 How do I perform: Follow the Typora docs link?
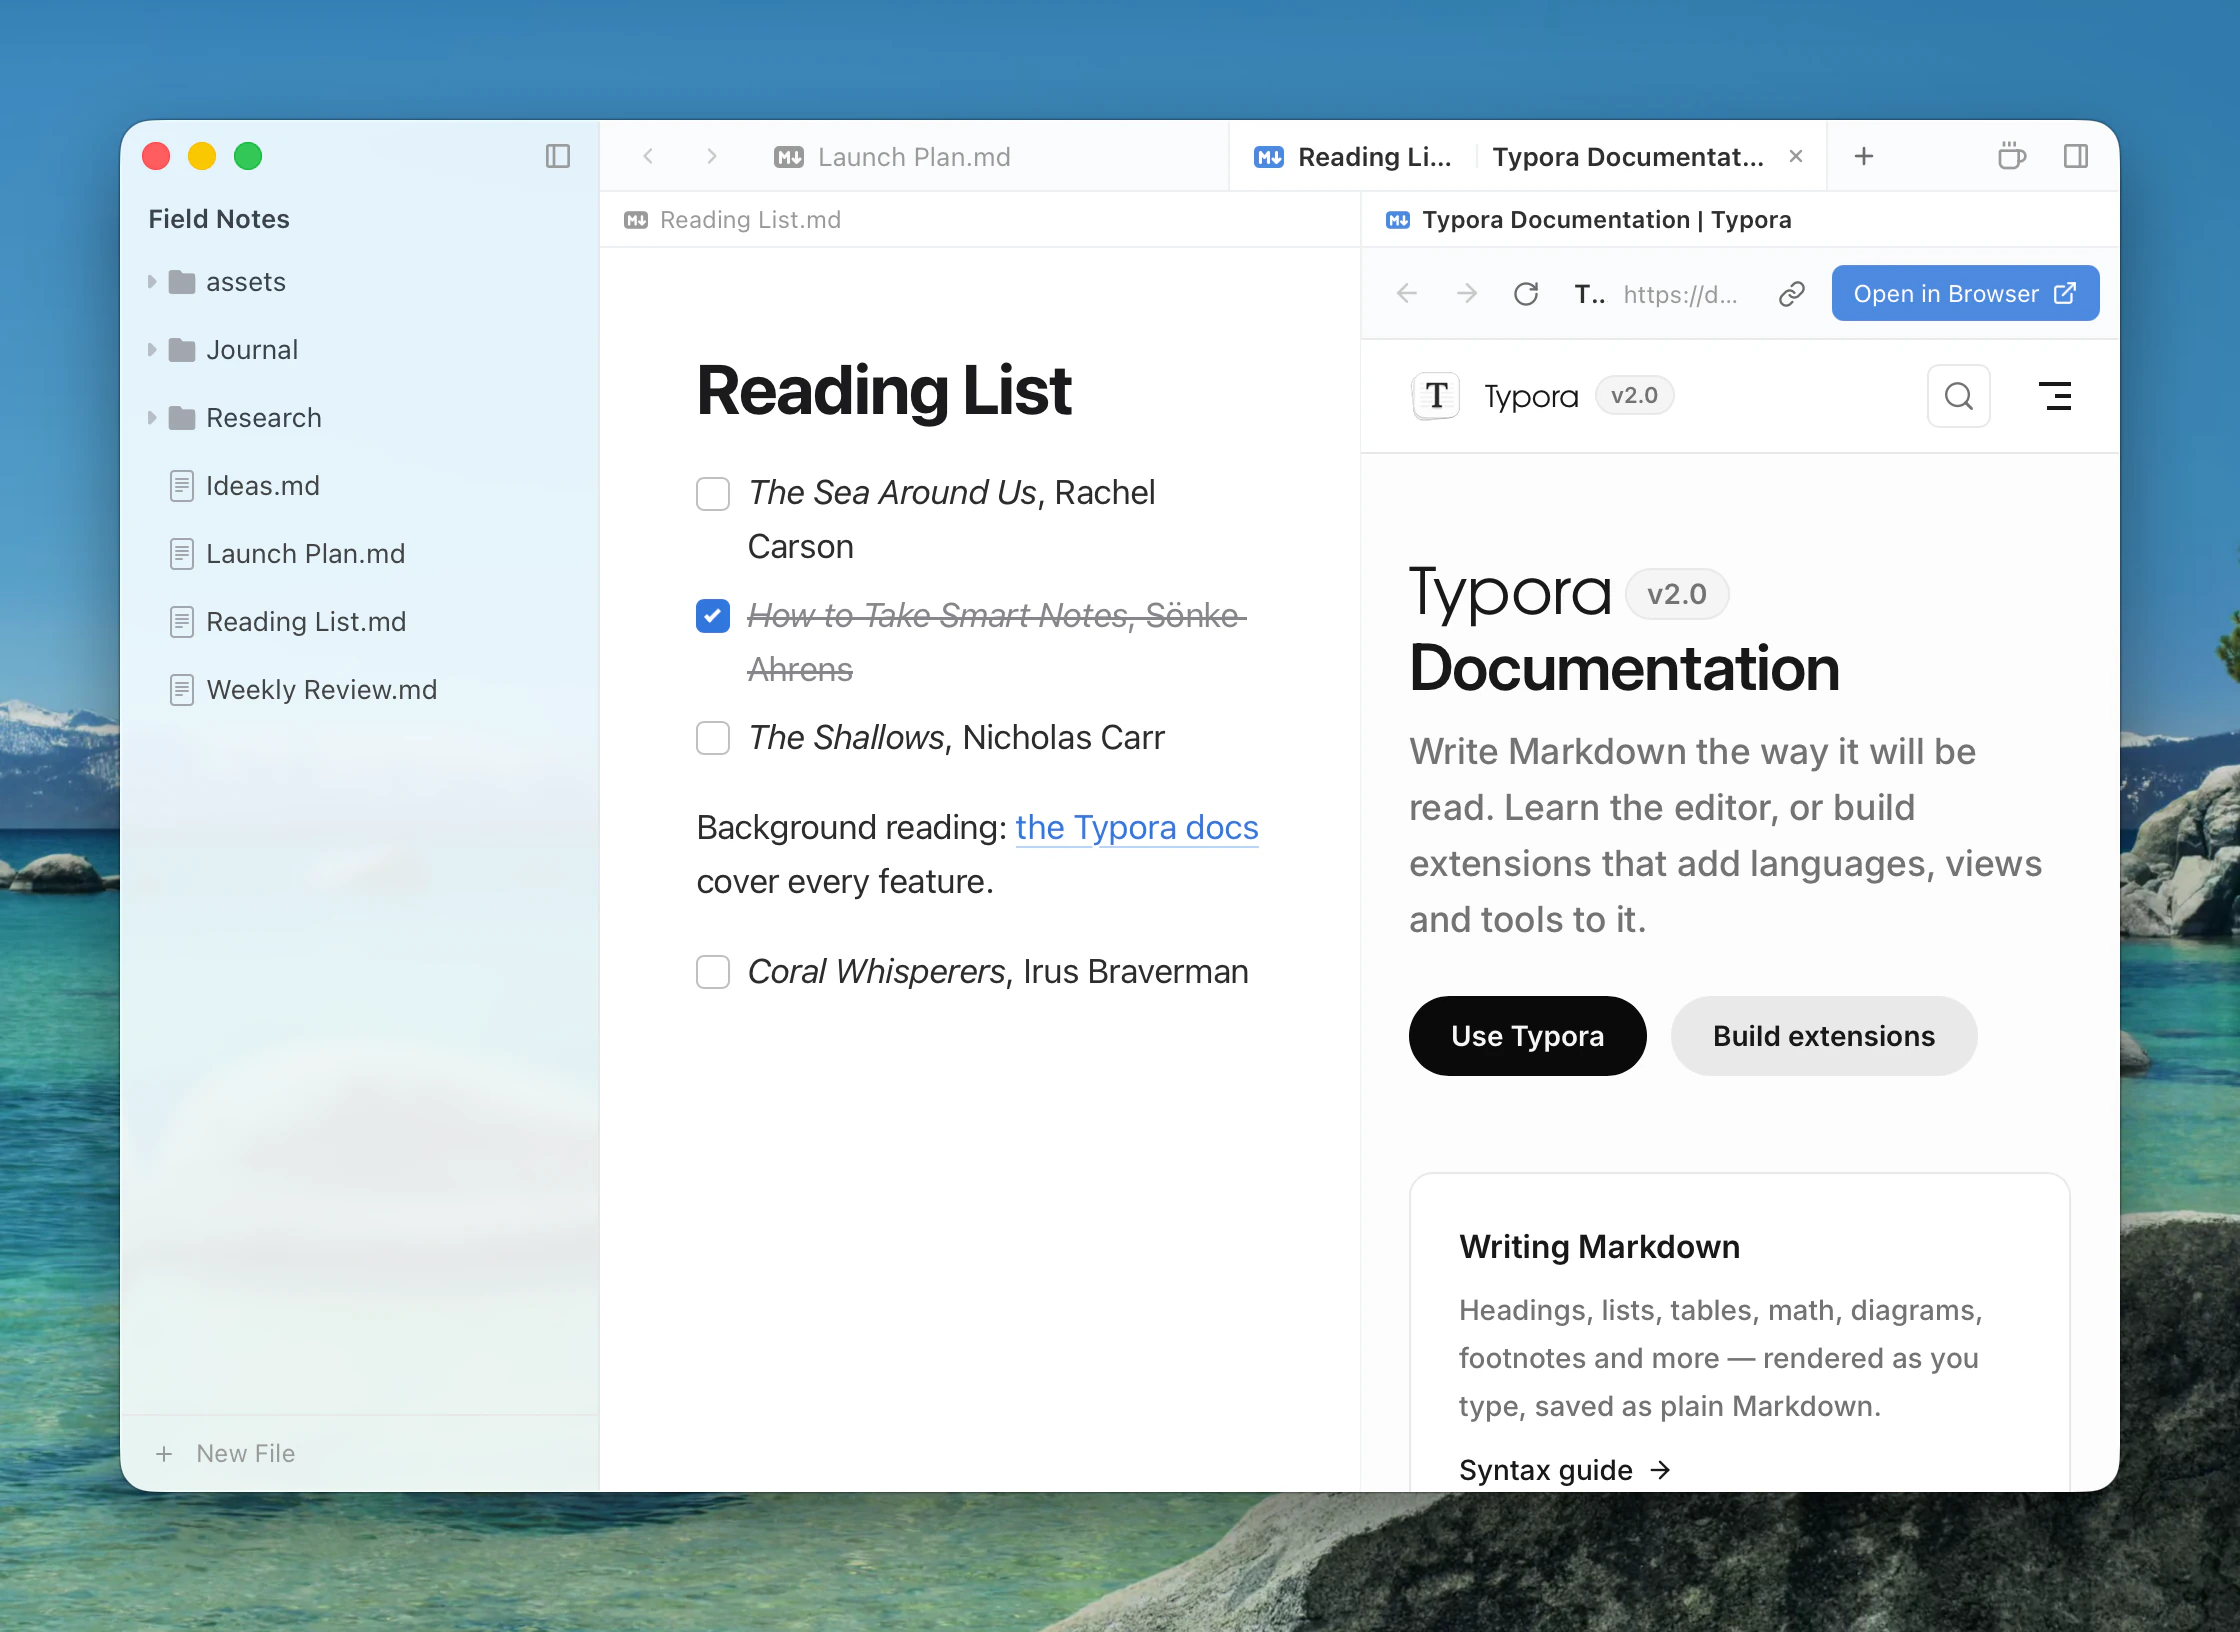point(1136,828)
